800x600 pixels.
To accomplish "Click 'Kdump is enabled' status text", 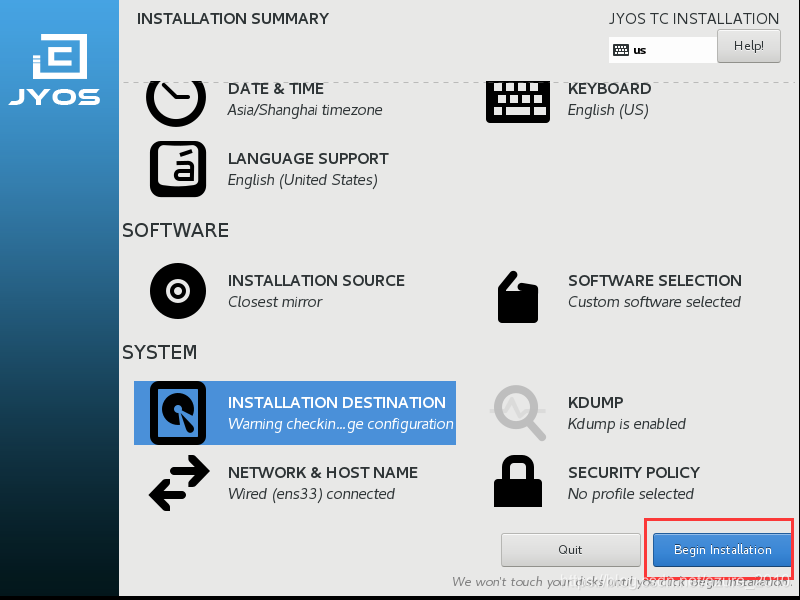I will tap(627, 424).
